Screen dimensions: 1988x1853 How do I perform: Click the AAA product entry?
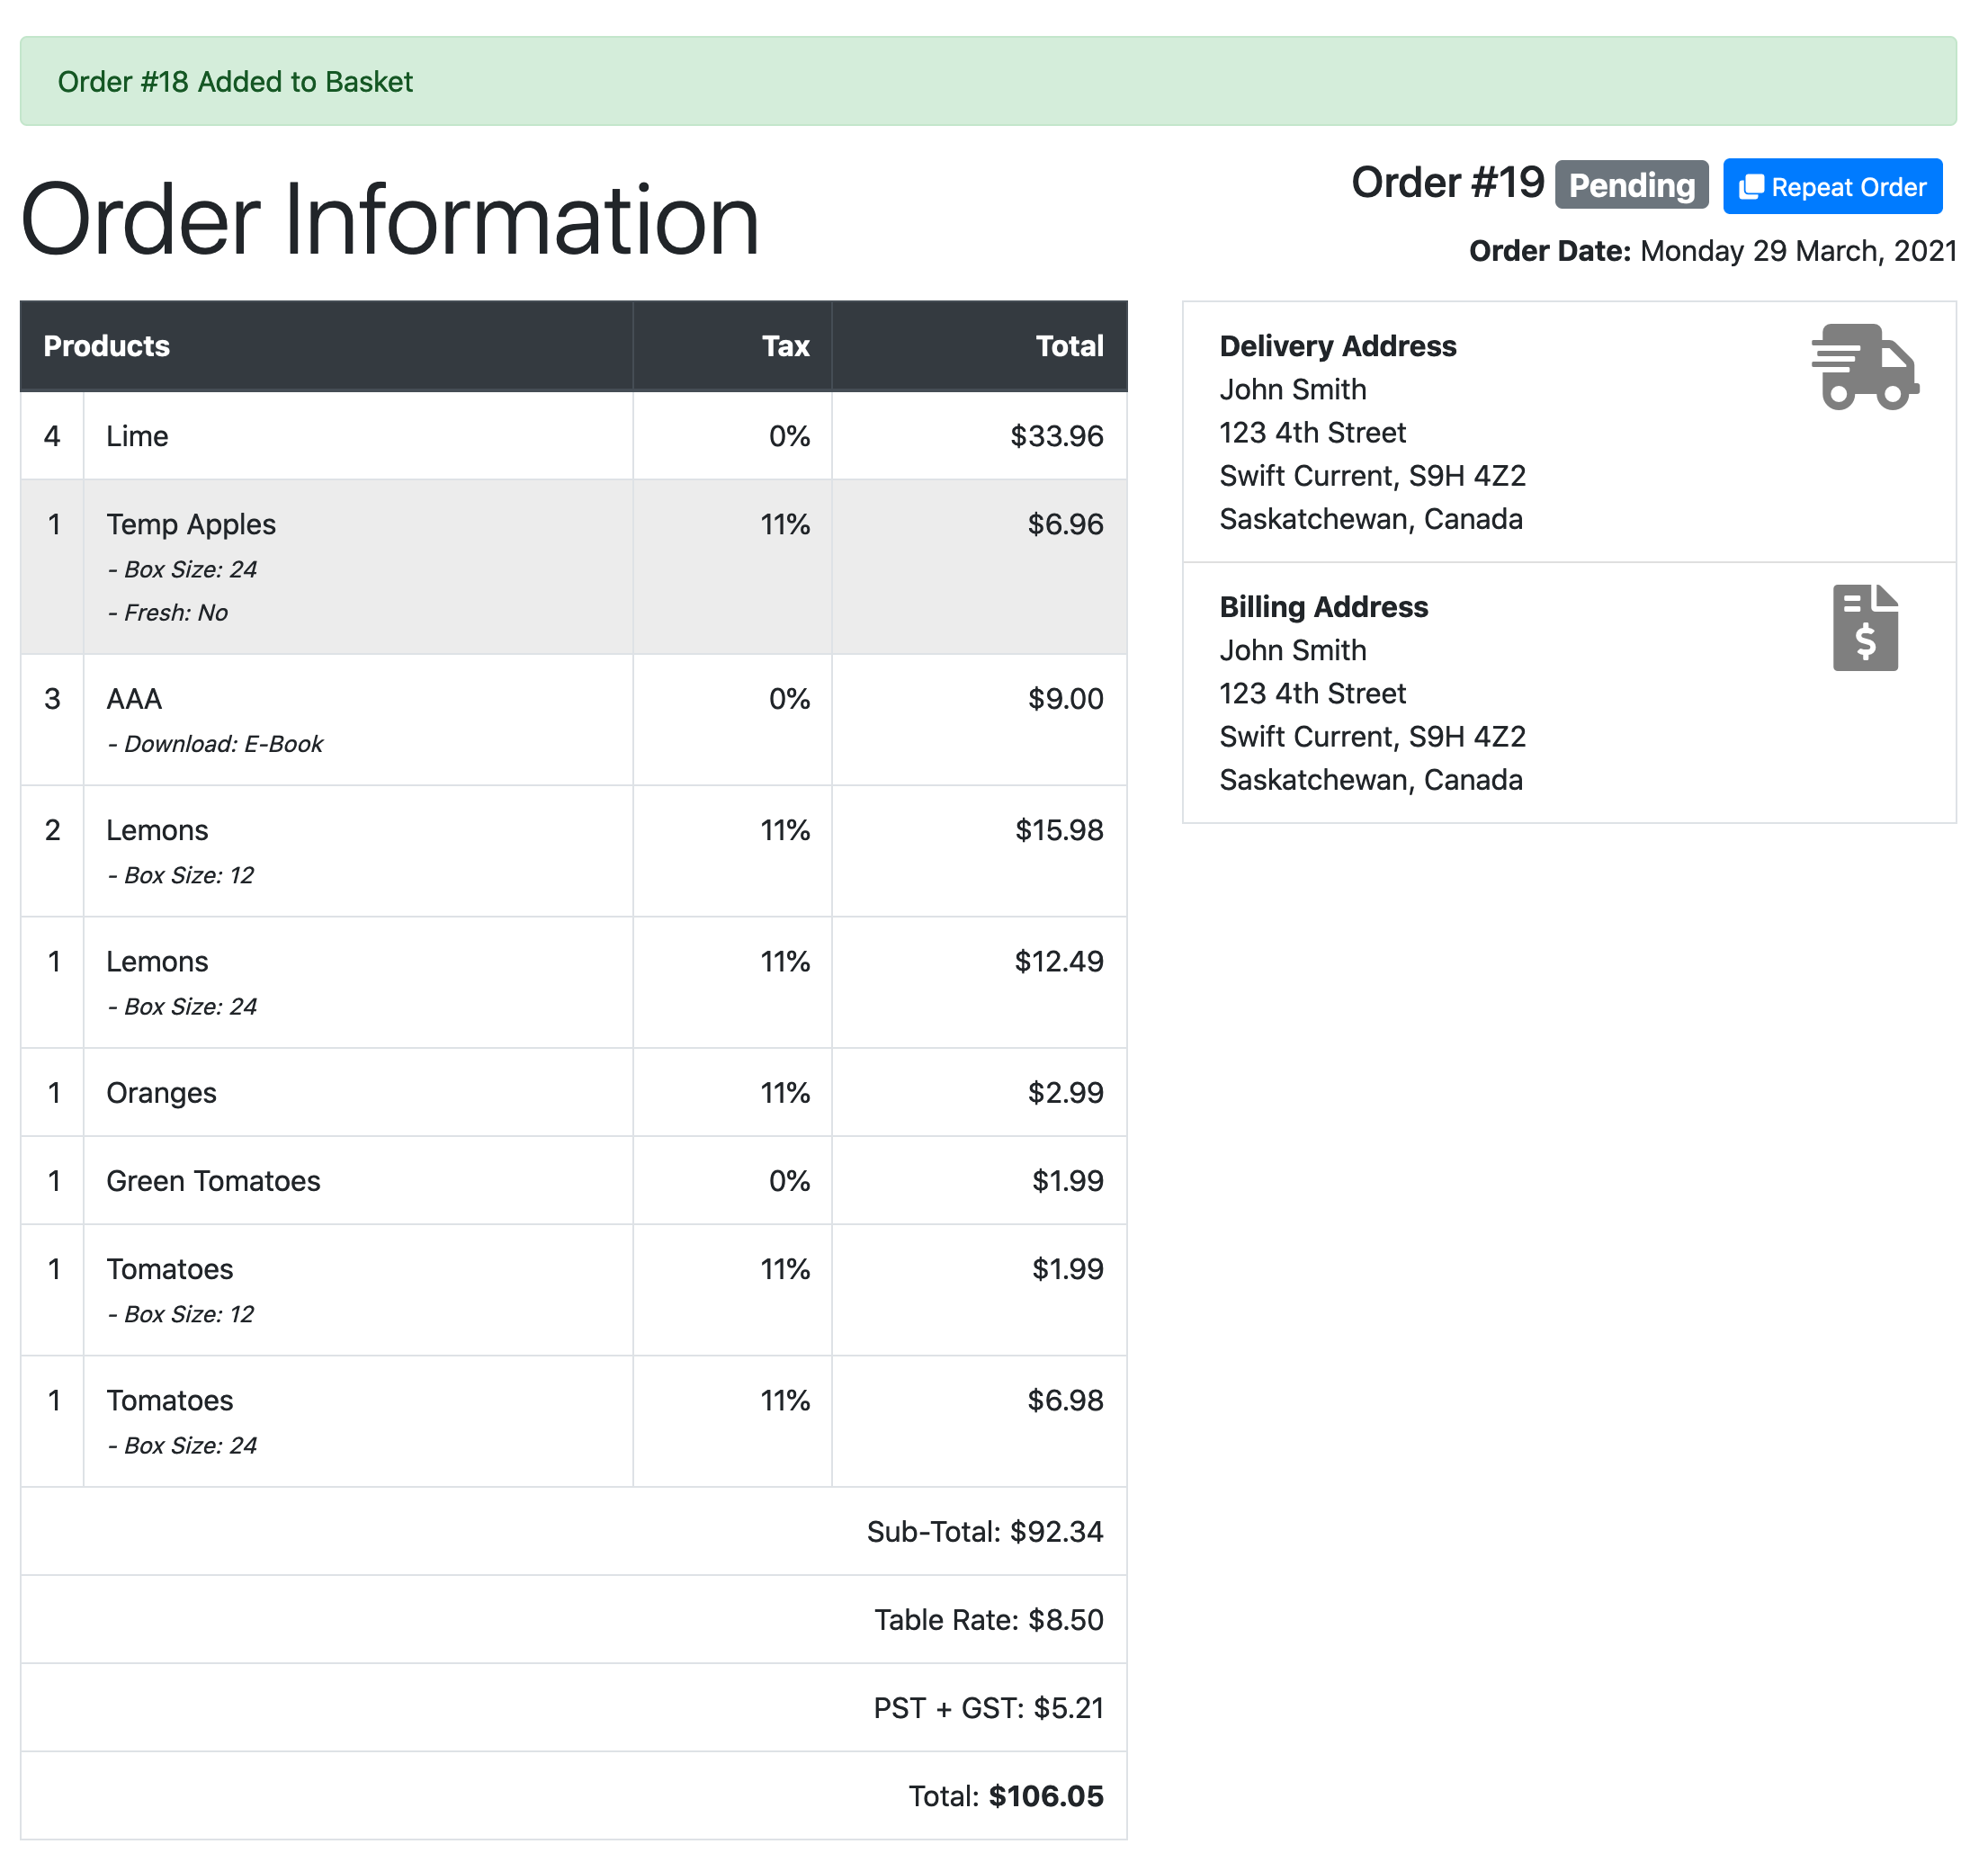134,699
